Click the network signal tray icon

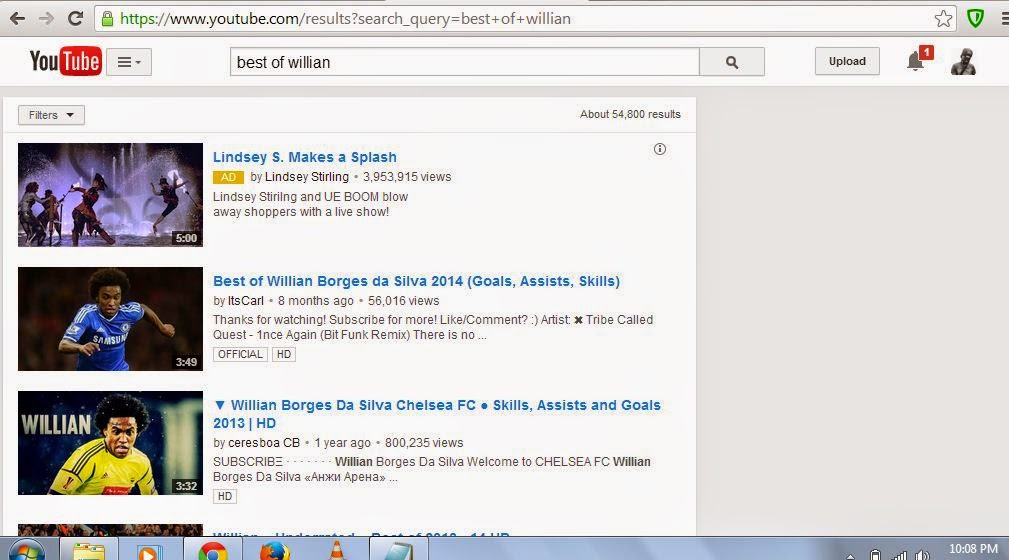point(899,555)
